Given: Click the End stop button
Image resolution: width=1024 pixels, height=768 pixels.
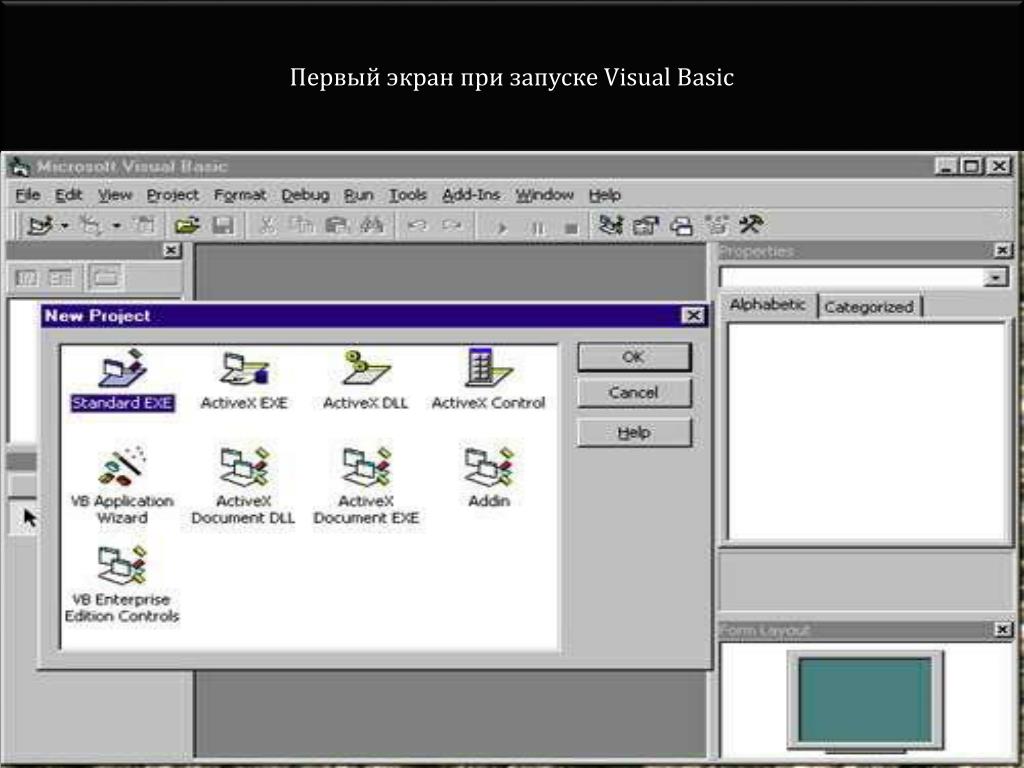Looking at the screenshot, I should (571, 228).
